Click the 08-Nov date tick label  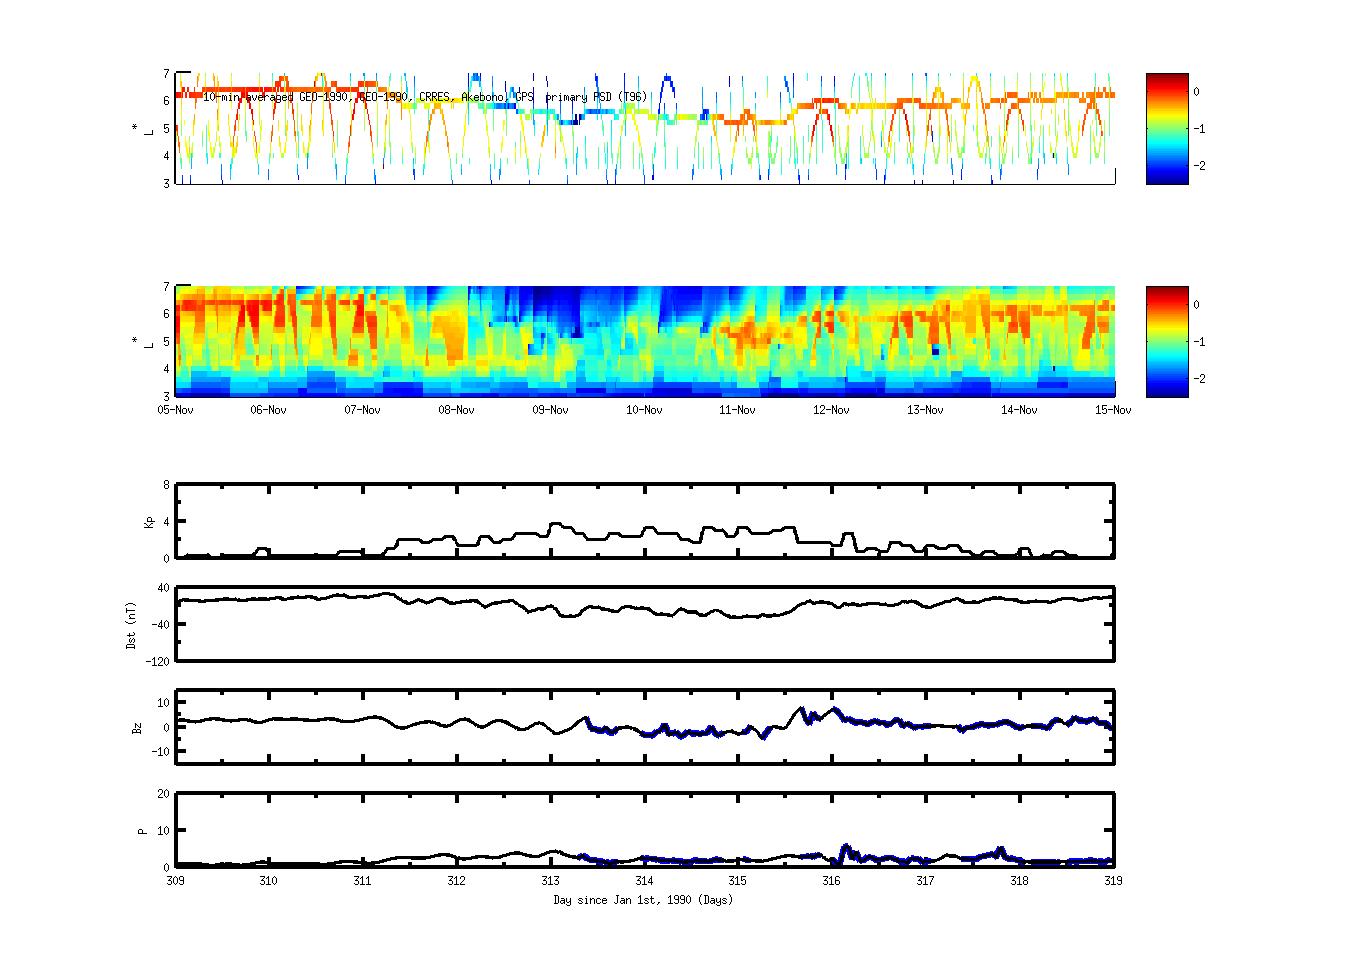(x=456, y=410)
